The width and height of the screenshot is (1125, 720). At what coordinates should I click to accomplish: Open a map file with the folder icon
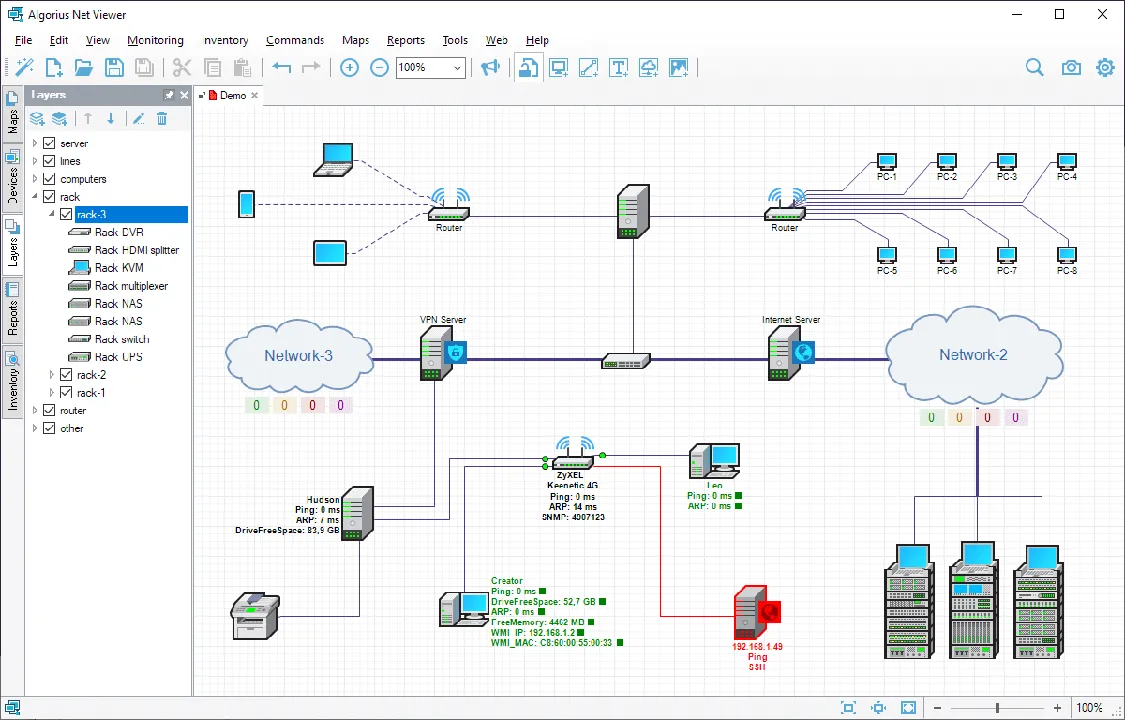84,67
